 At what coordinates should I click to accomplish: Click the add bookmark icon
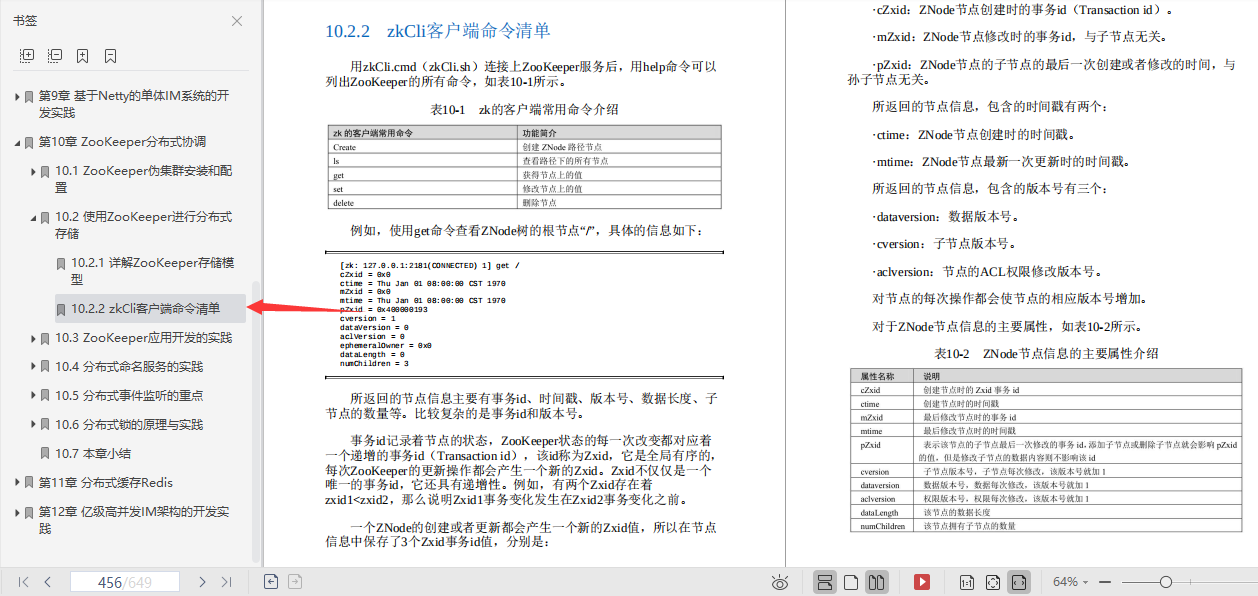pyautogui.click(x=83, y=55)
